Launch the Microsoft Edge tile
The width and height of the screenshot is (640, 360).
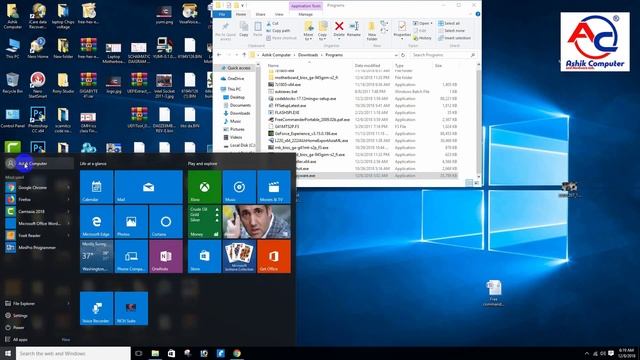click(96, 222)
